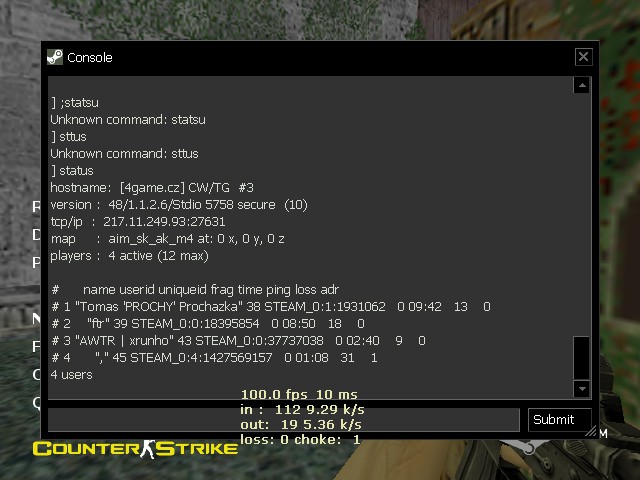This screenshot has width=640, height=480.
Task: Click the console scroll up arrow
Action: click(582, 85)
